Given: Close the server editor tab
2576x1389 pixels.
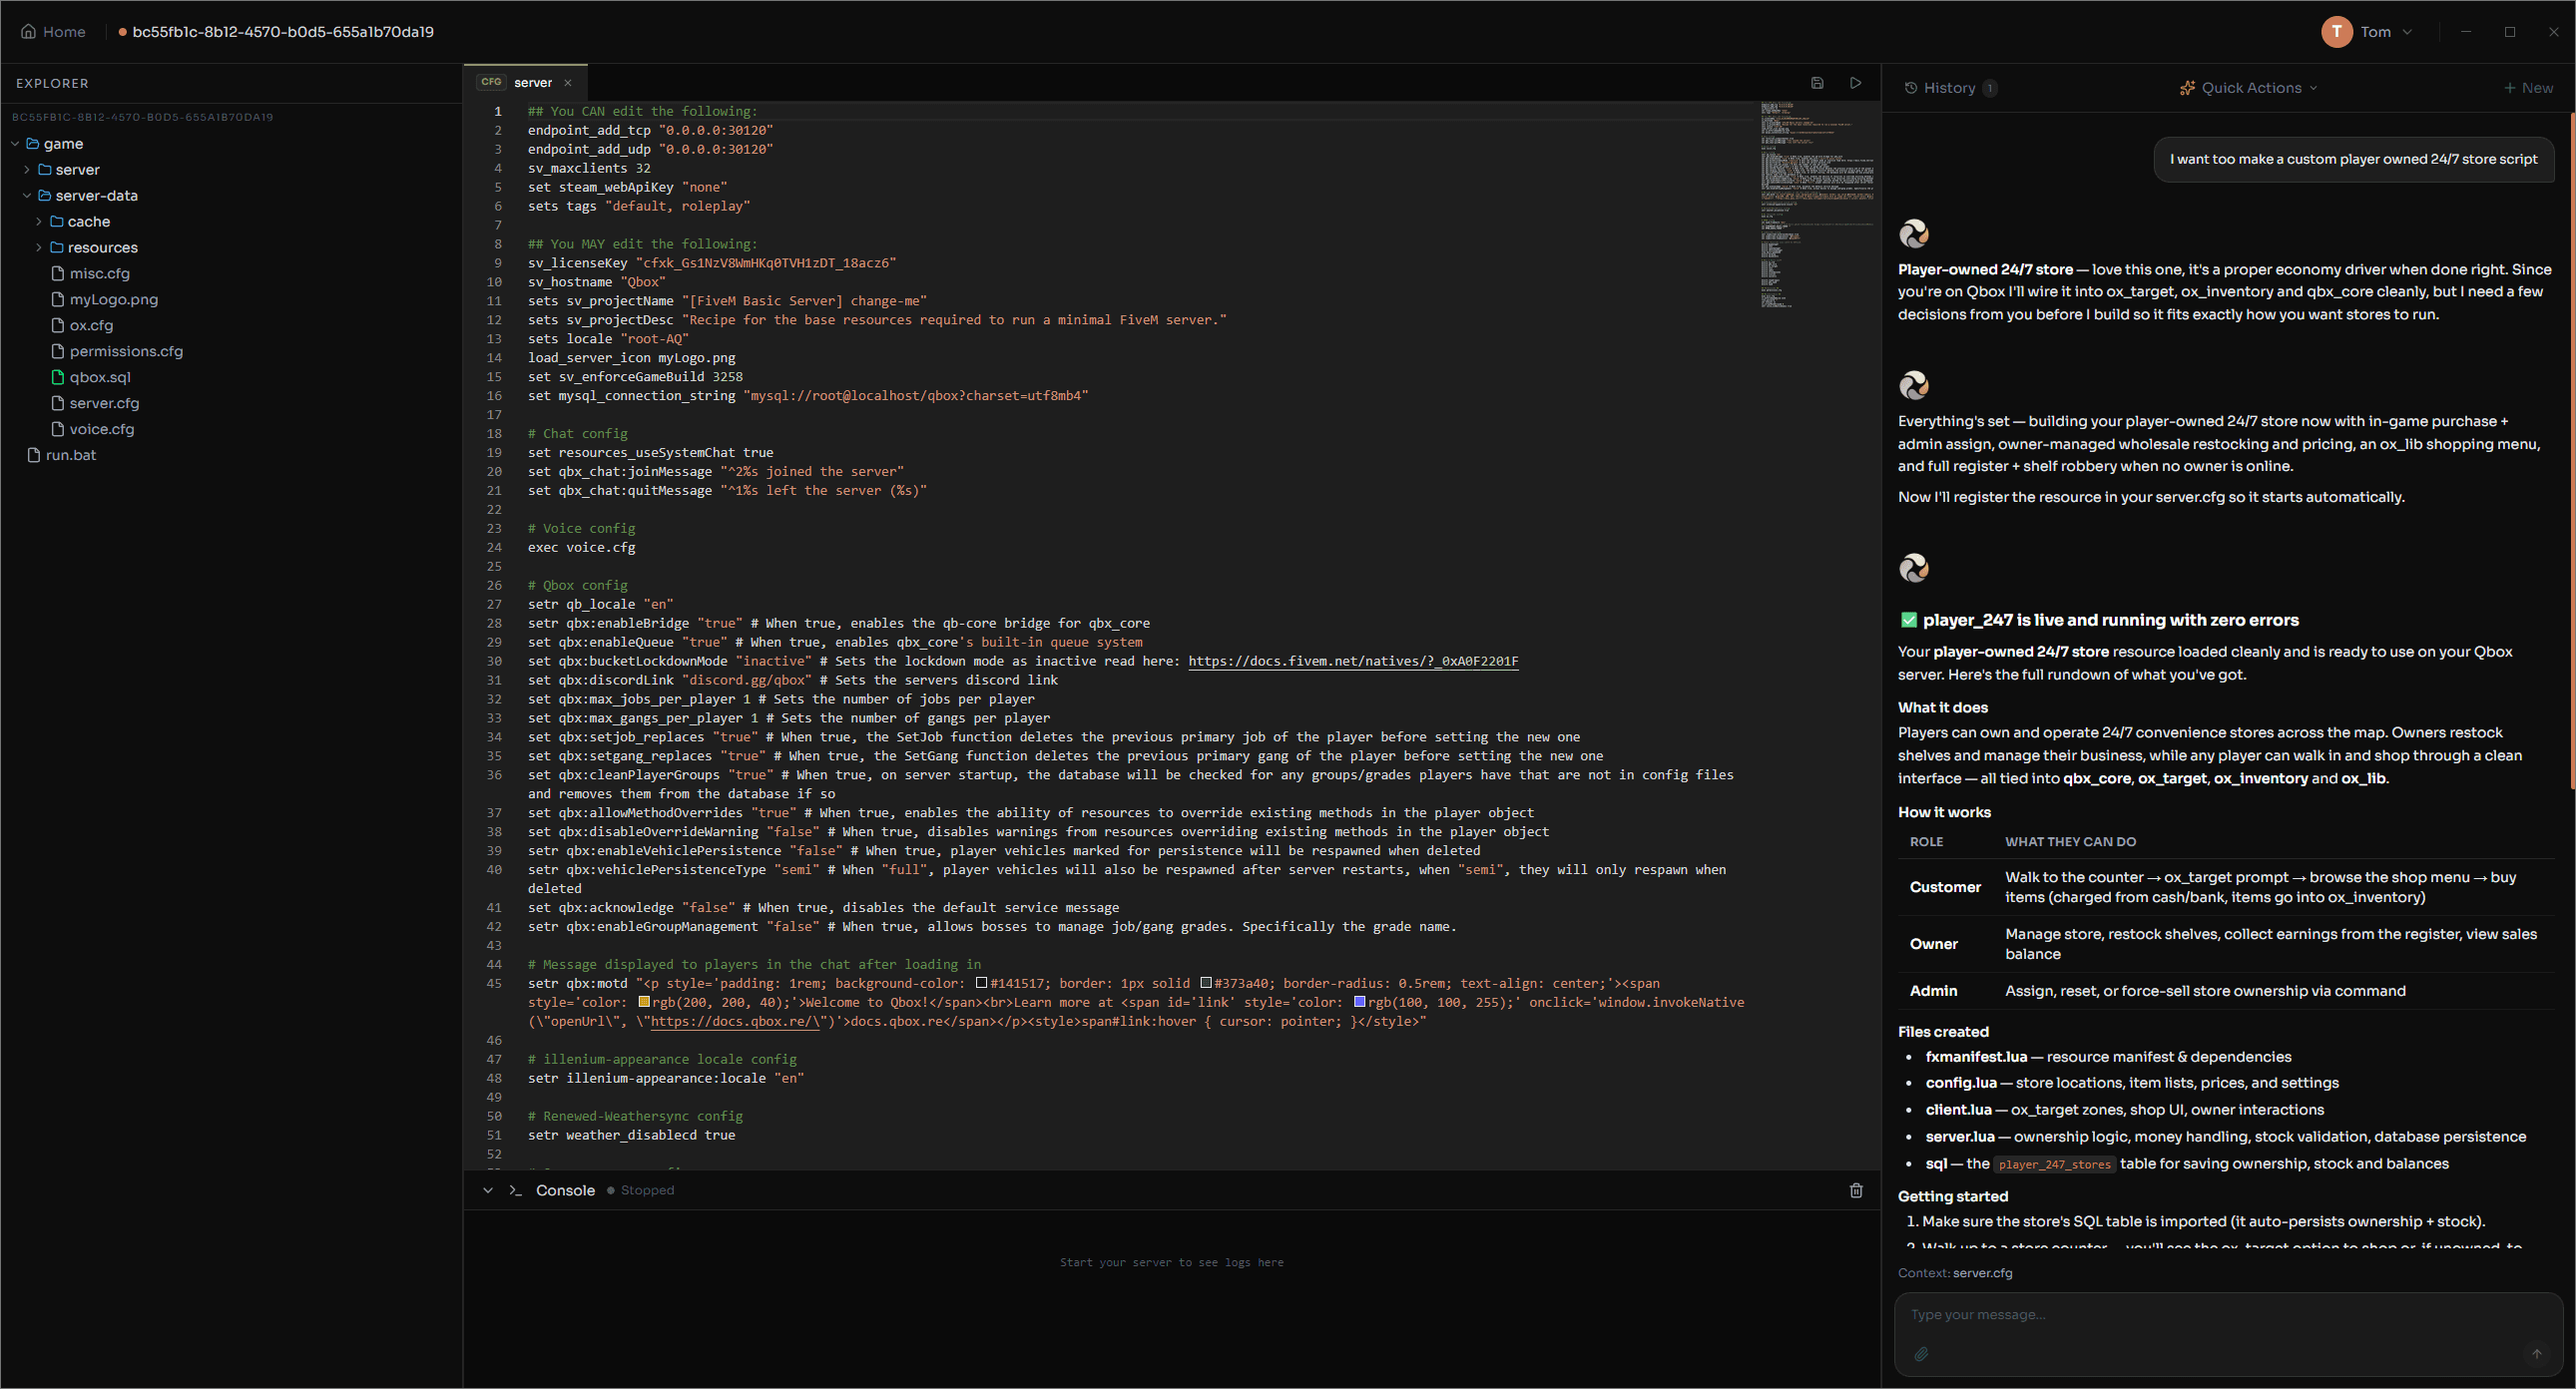Looking at the screenshot, I should [x=567, y=83].
